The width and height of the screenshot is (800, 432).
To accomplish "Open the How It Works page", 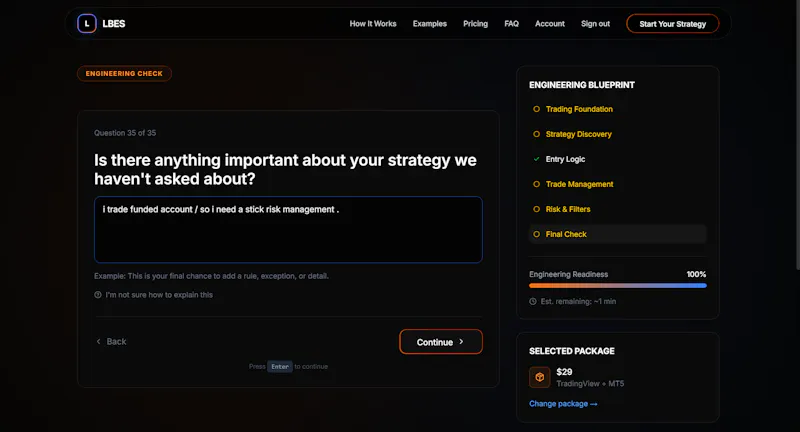I will [x=373, y=24].
